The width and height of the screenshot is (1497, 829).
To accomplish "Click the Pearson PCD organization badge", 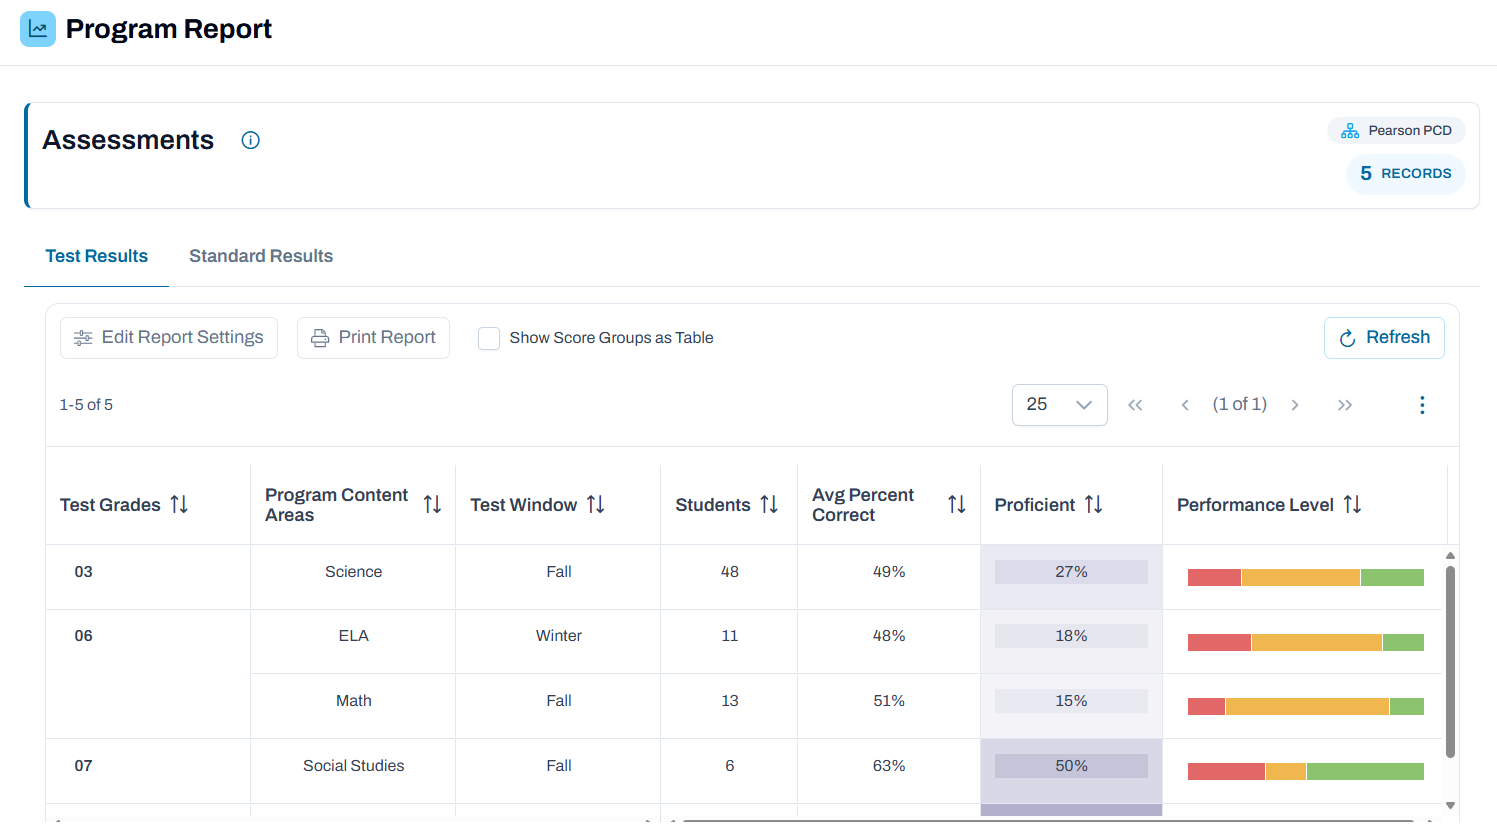I will pyautogui.click(x=1396, y=131).
